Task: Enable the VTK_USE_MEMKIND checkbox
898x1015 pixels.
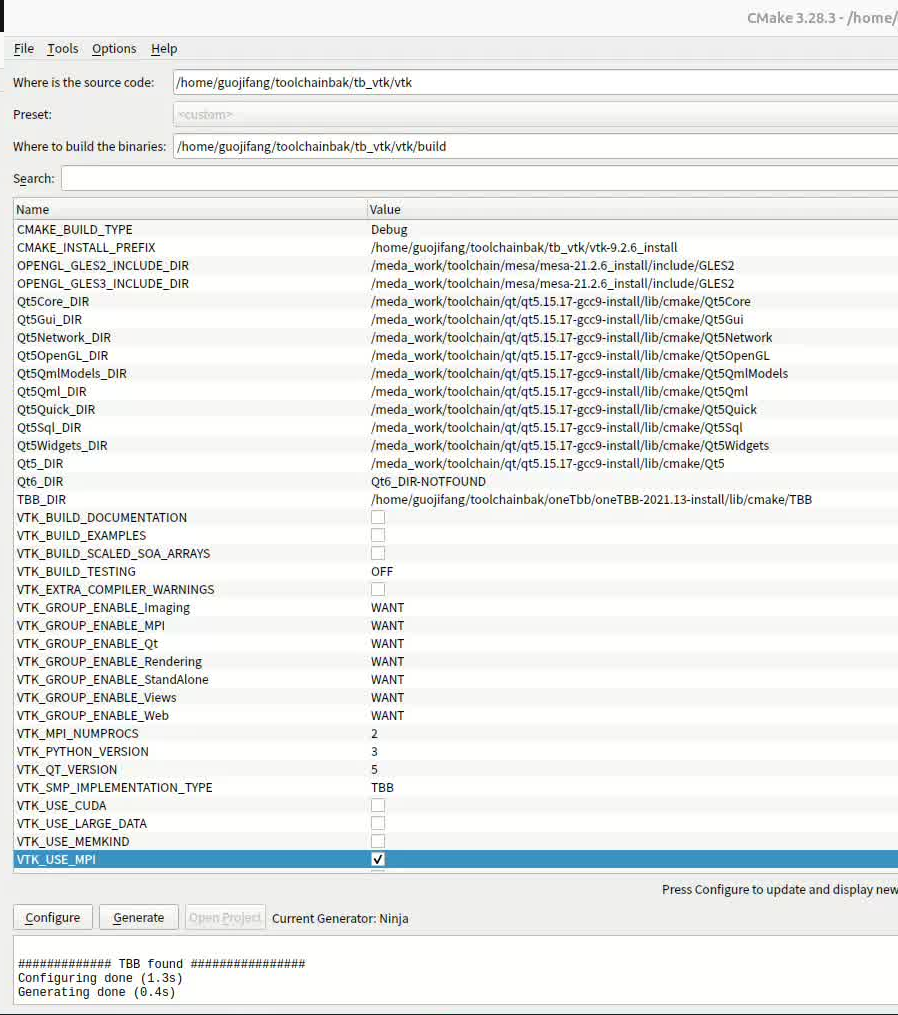Action: [x=377, y=841]
